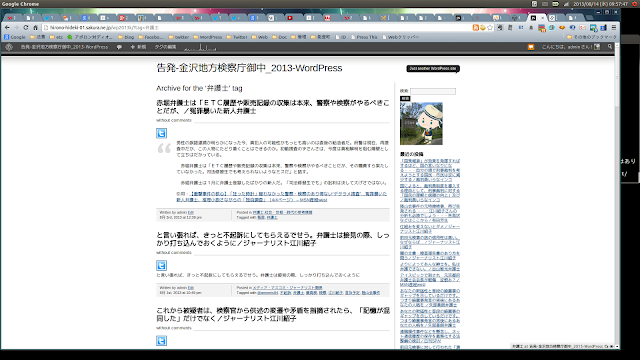Open the power session menu in top panel
Viewport: 640px width, 360px height.
635,4
